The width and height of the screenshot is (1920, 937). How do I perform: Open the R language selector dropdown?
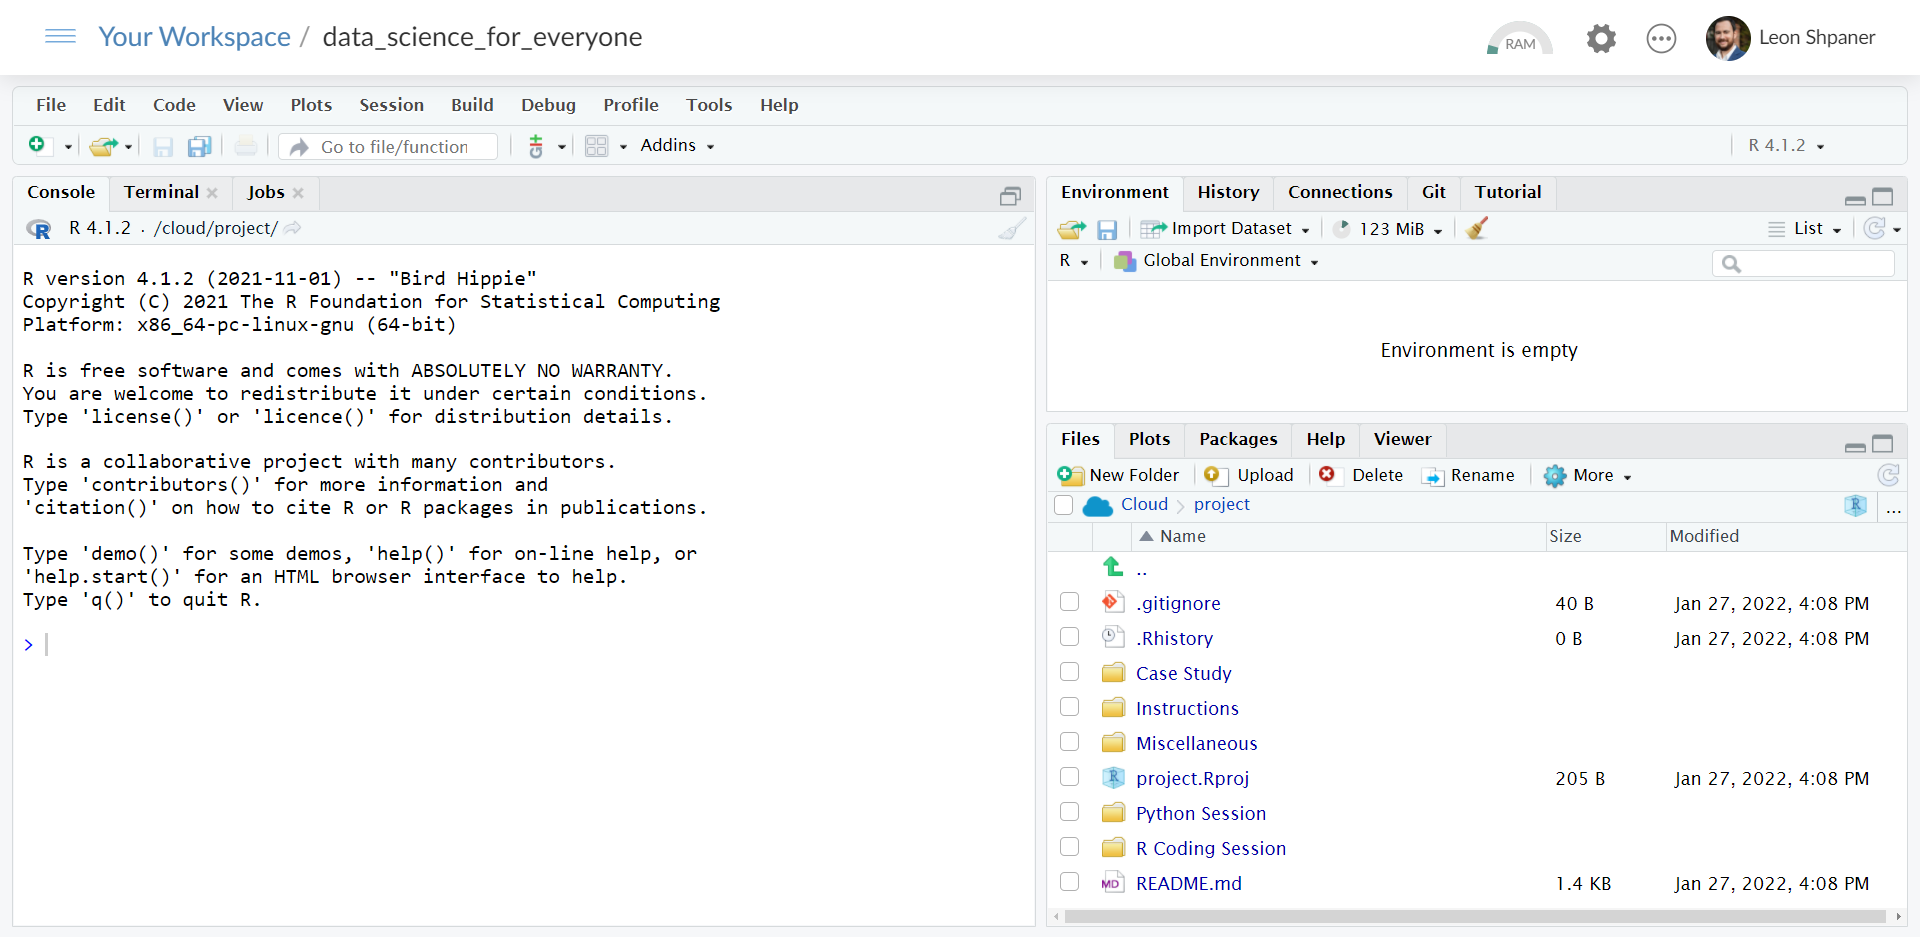pos(1074,261)
